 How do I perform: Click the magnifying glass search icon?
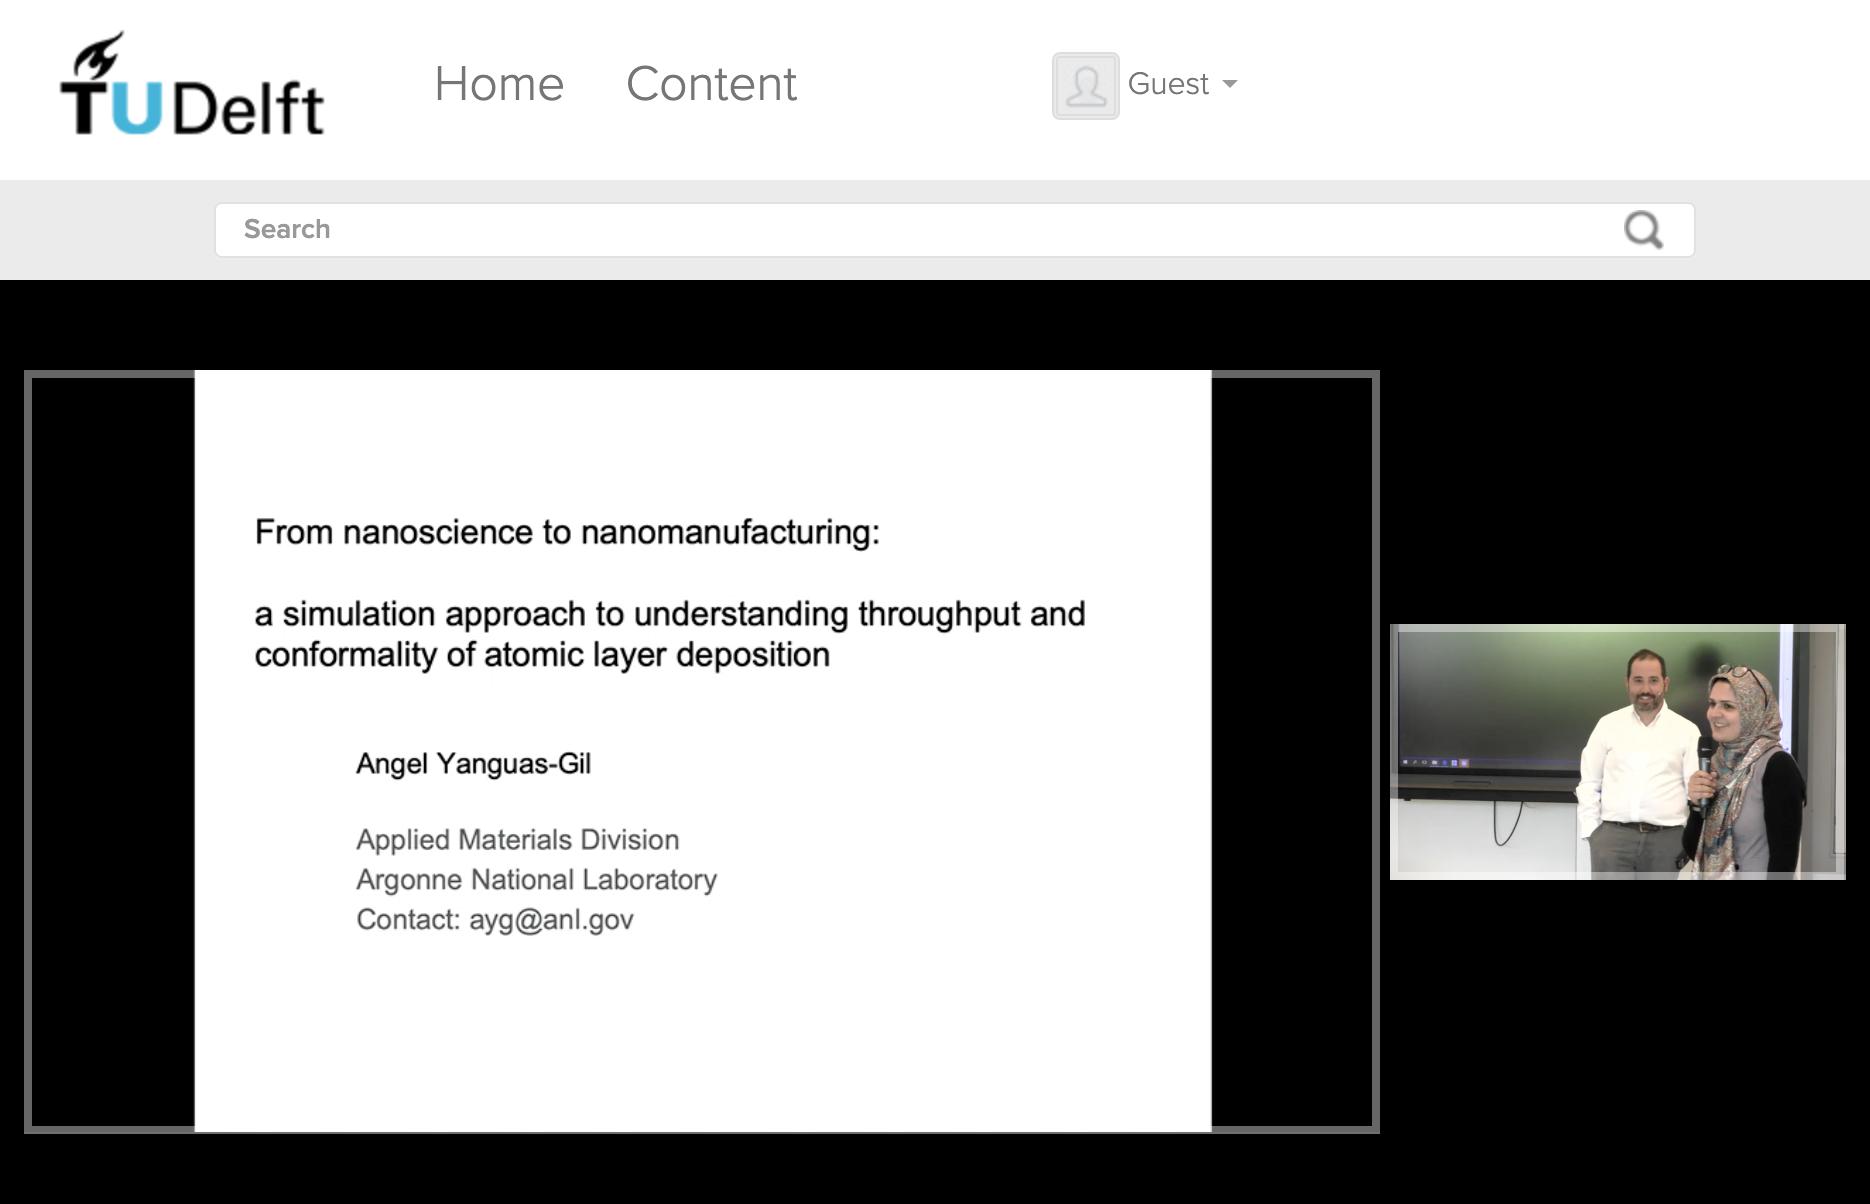[1642, 230]
